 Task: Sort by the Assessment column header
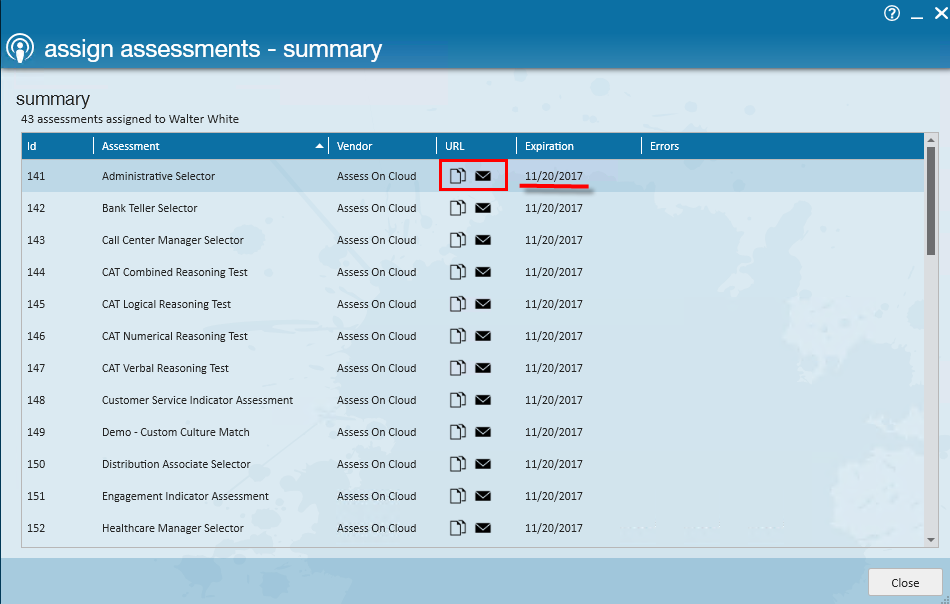click(211, 146)
